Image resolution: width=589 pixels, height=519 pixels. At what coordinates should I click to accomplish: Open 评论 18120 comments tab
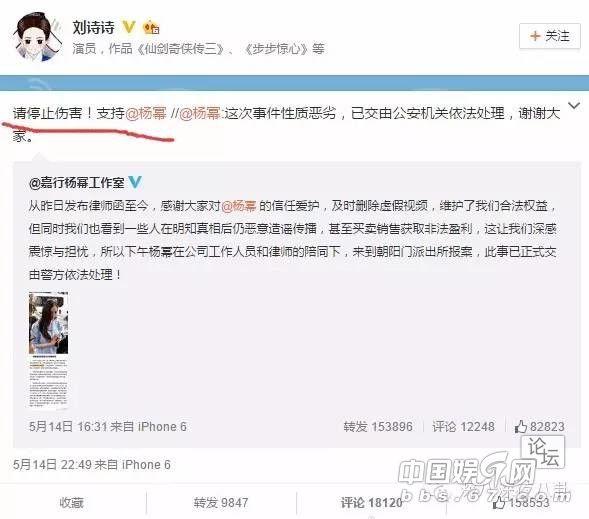click(372, 502)
